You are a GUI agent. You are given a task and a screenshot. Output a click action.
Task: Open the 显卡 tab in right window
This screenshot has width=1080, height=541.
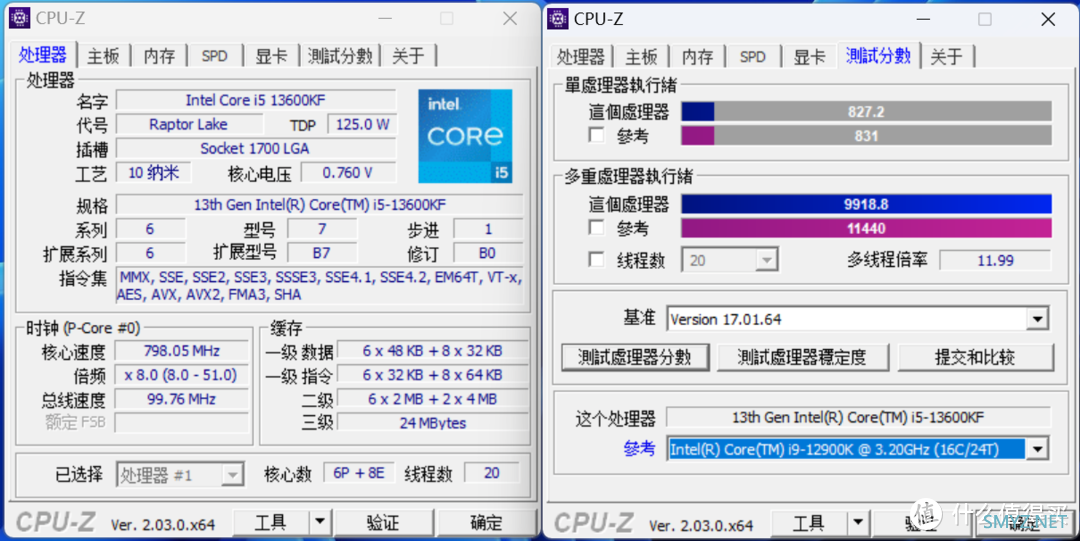[809, 57]
